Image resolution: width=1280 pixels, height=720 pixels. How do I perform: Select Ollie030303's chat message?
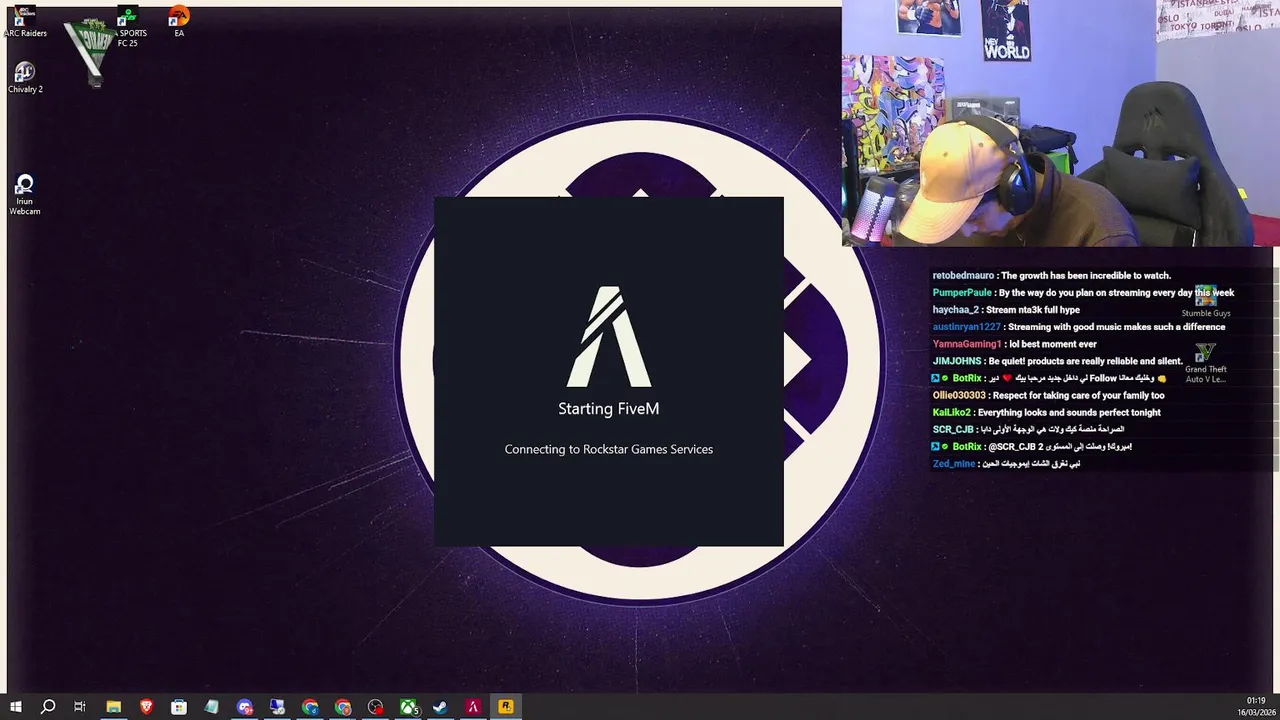[1048, 394]
